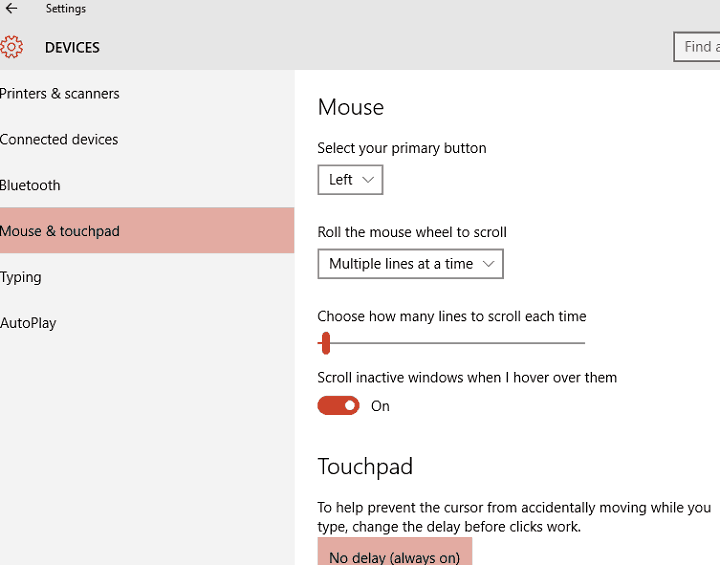Image resolution: width=720 pixels, height=565 pixels.
Task: Click the Settings window title text
Action: click(x=66, y=9)
